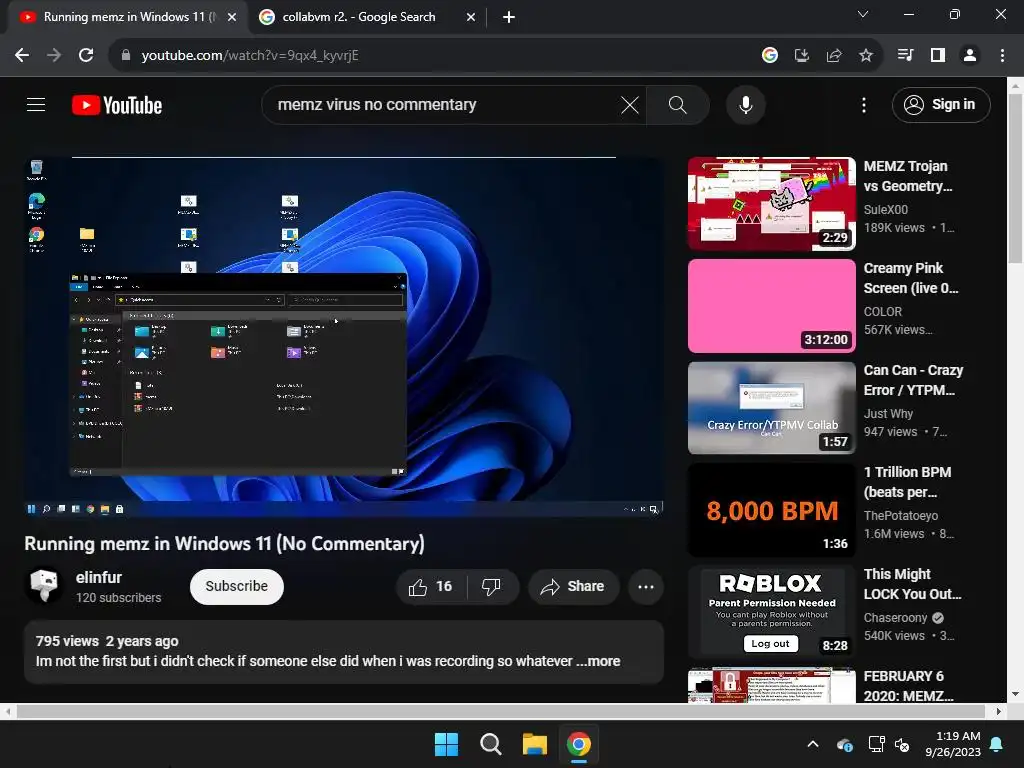Image resolution: width=1024 pixels, height=768 pixels.
Task: Open the 8,000 BPM video thumbnail
Action: tap(772, 510)
